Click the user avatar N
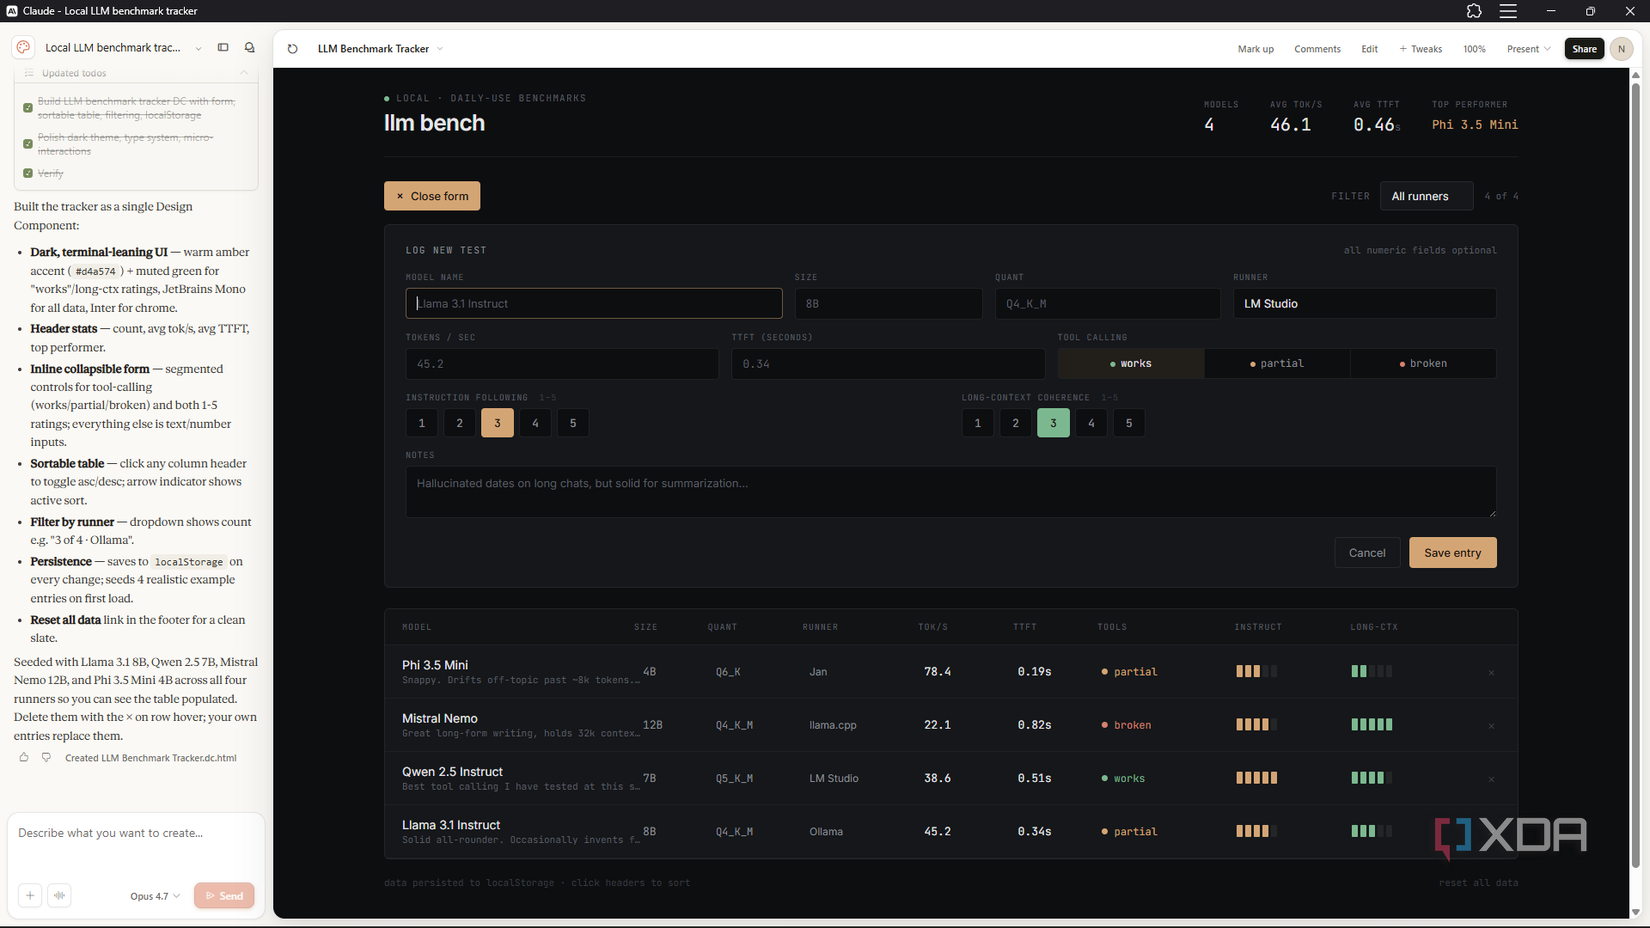 coord(1622,48)
